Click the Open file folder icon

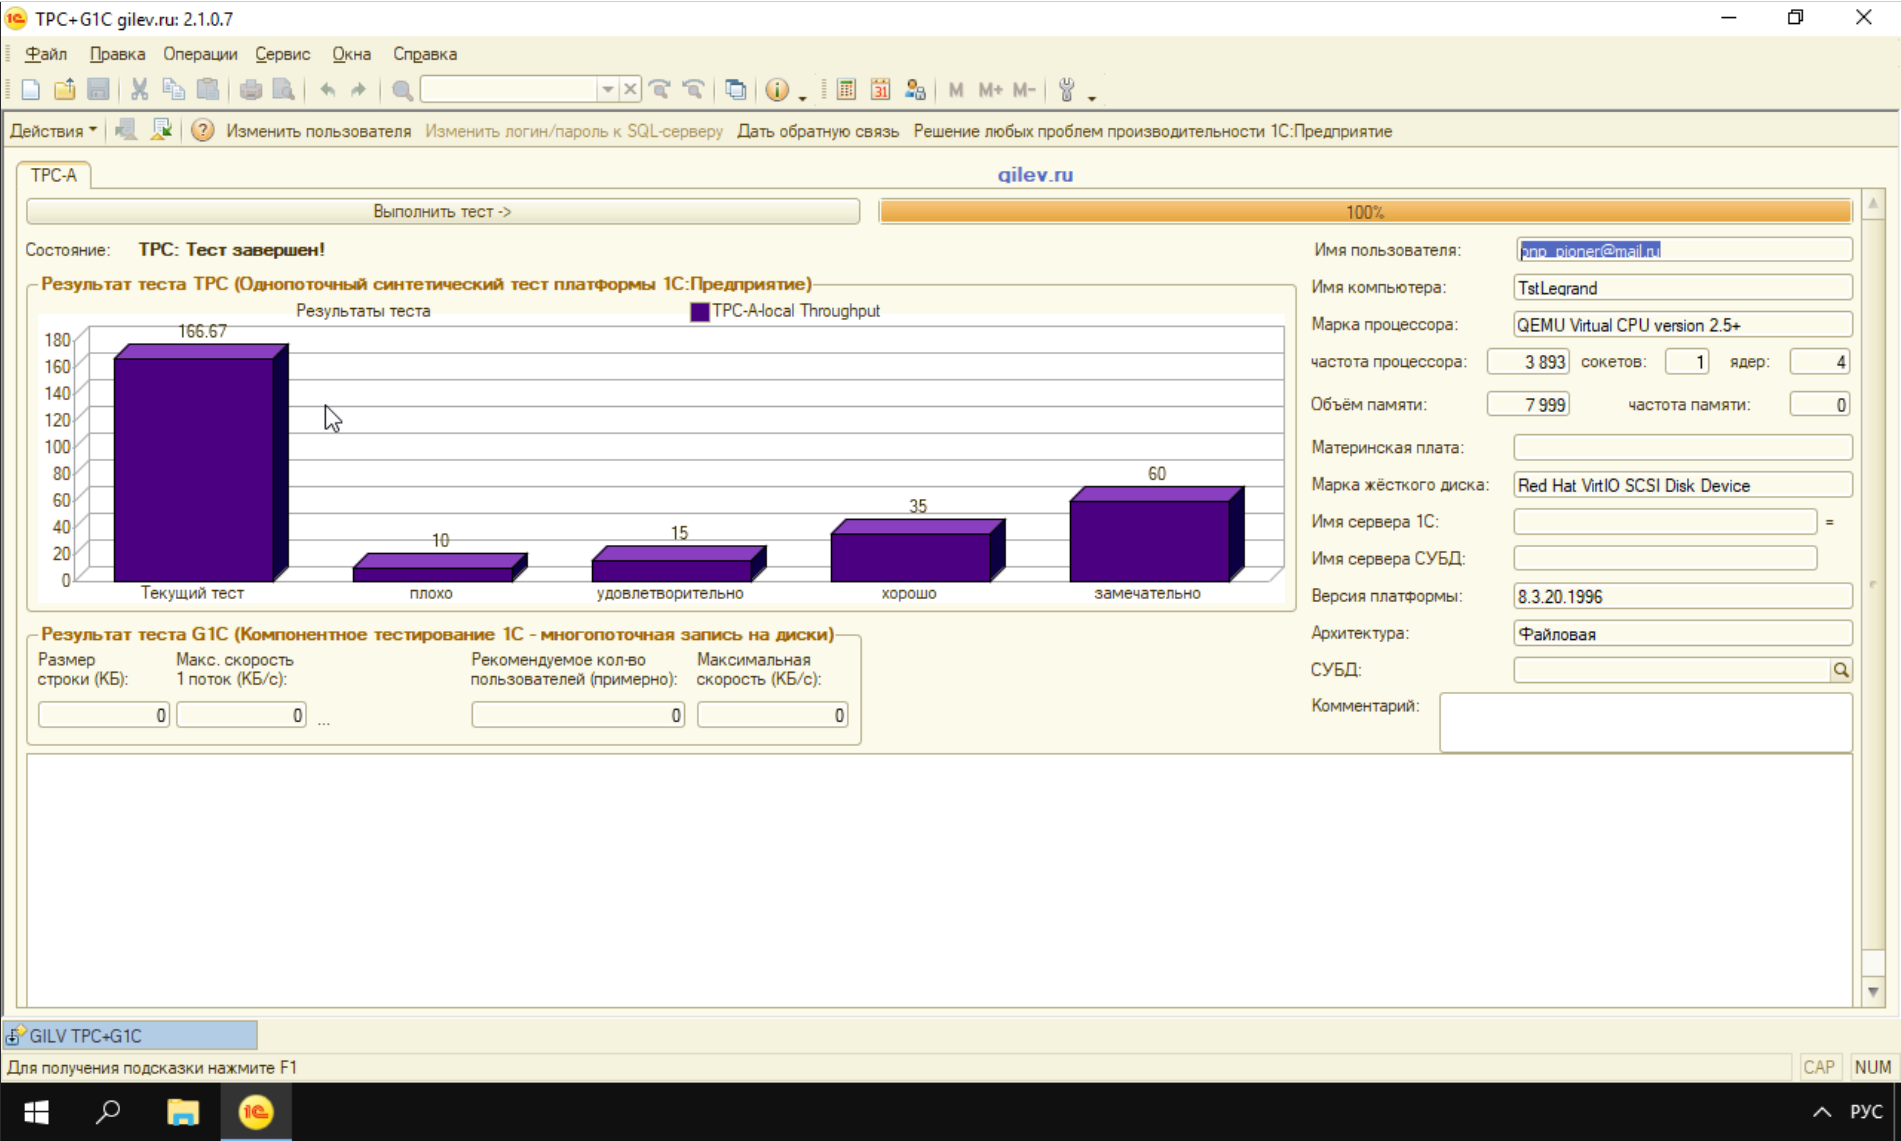pos(65,90)
